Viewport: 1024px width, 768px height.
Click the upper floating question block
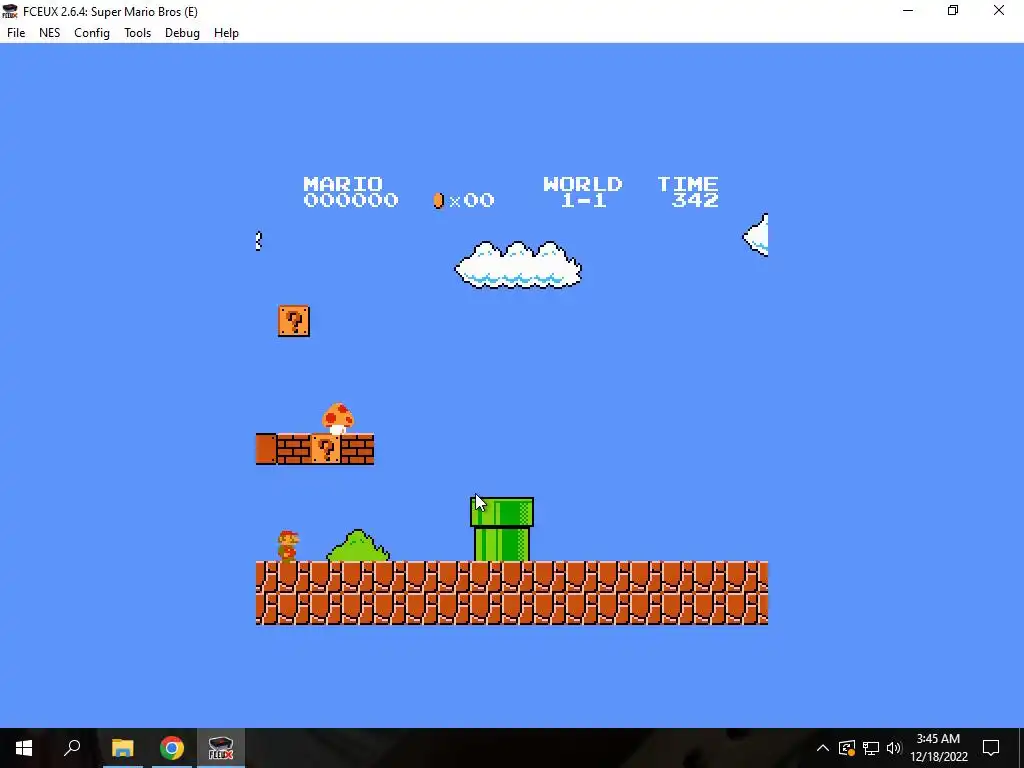294,321
